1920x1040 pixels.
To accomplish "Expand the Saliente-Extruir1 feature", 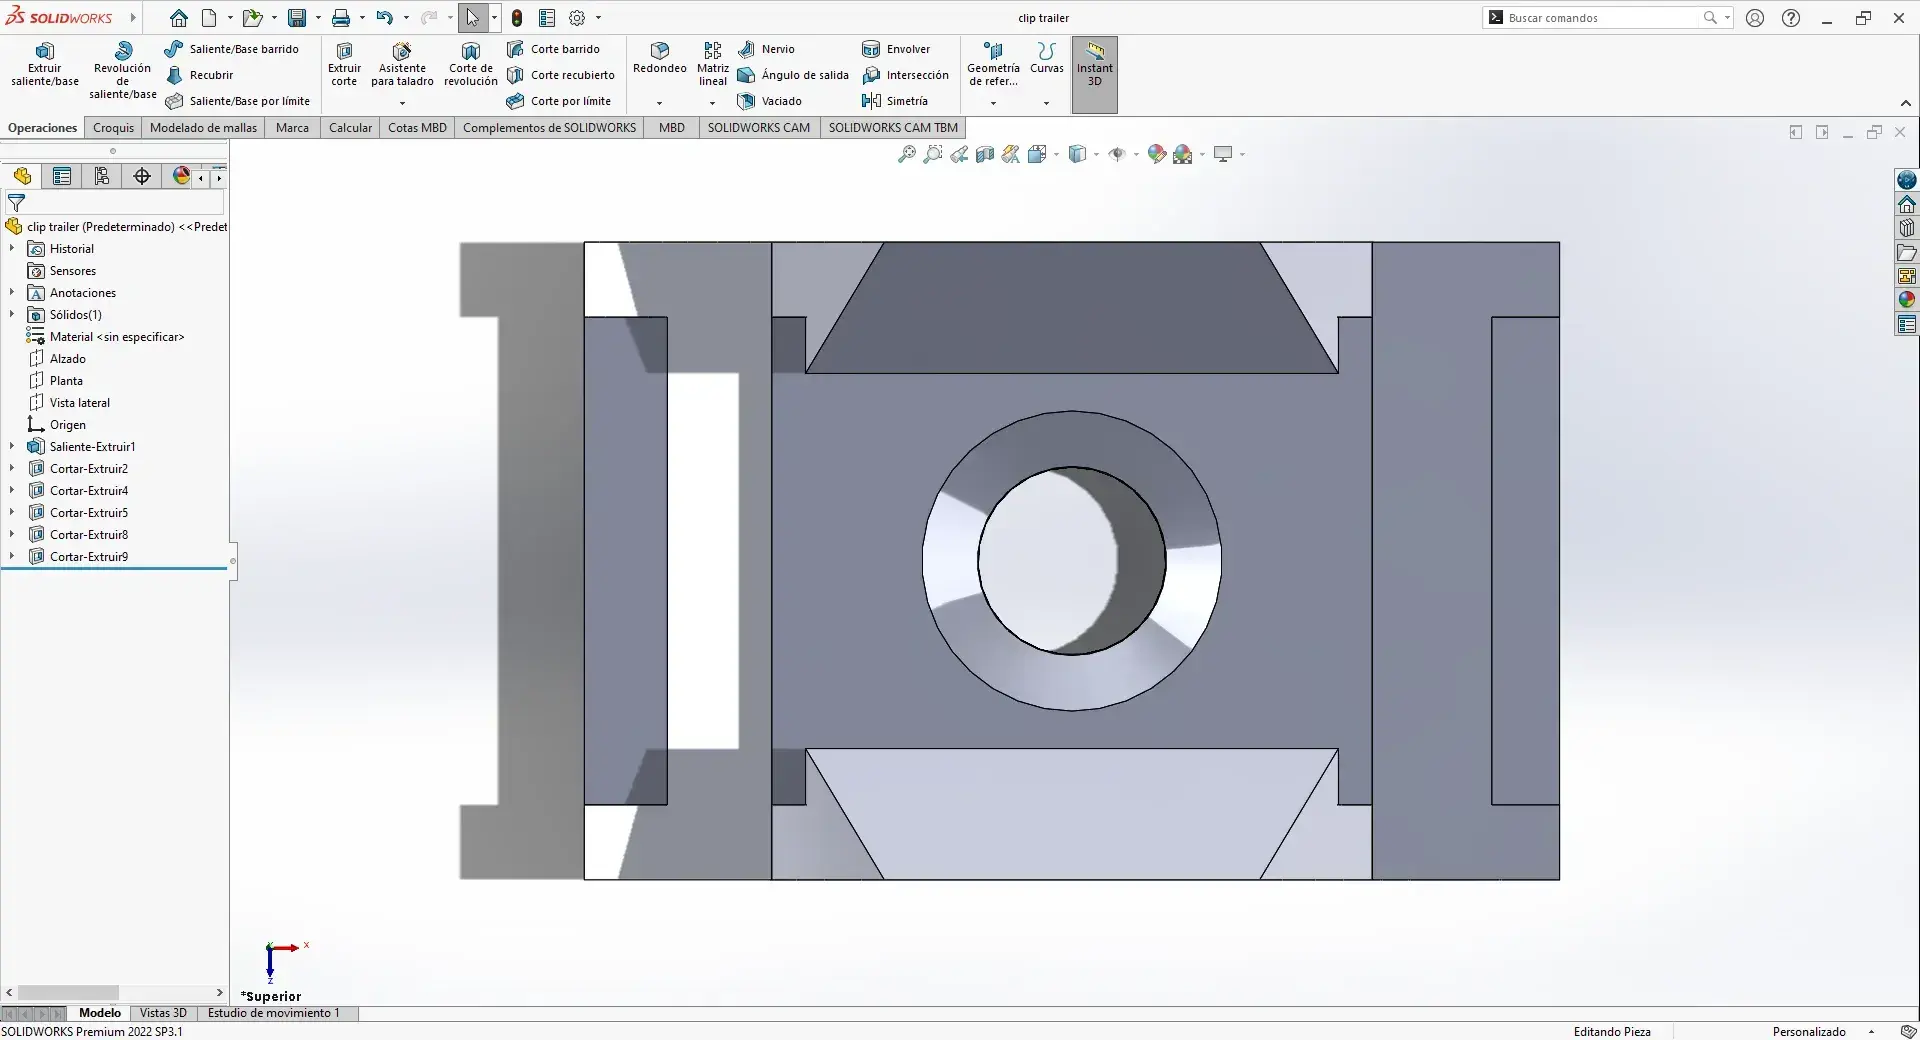I will click(x=12, y=447).
